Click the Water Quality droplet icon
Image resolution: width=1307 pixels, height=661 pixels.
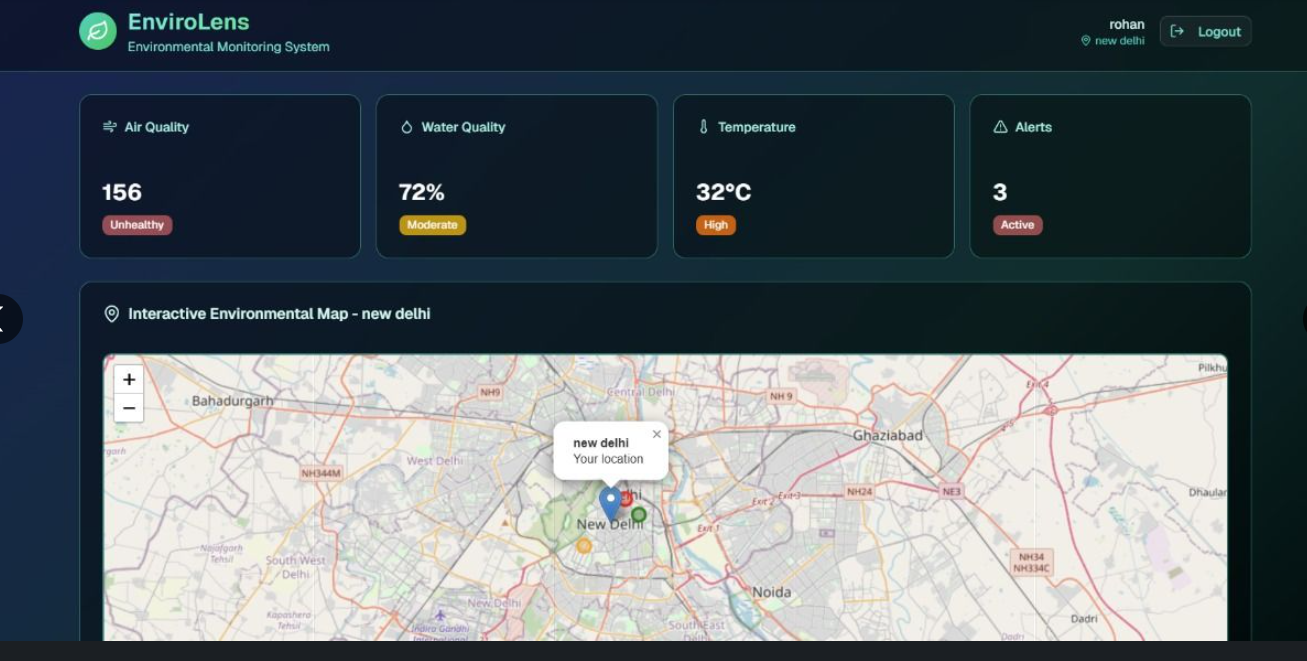(x=407, y=127)
